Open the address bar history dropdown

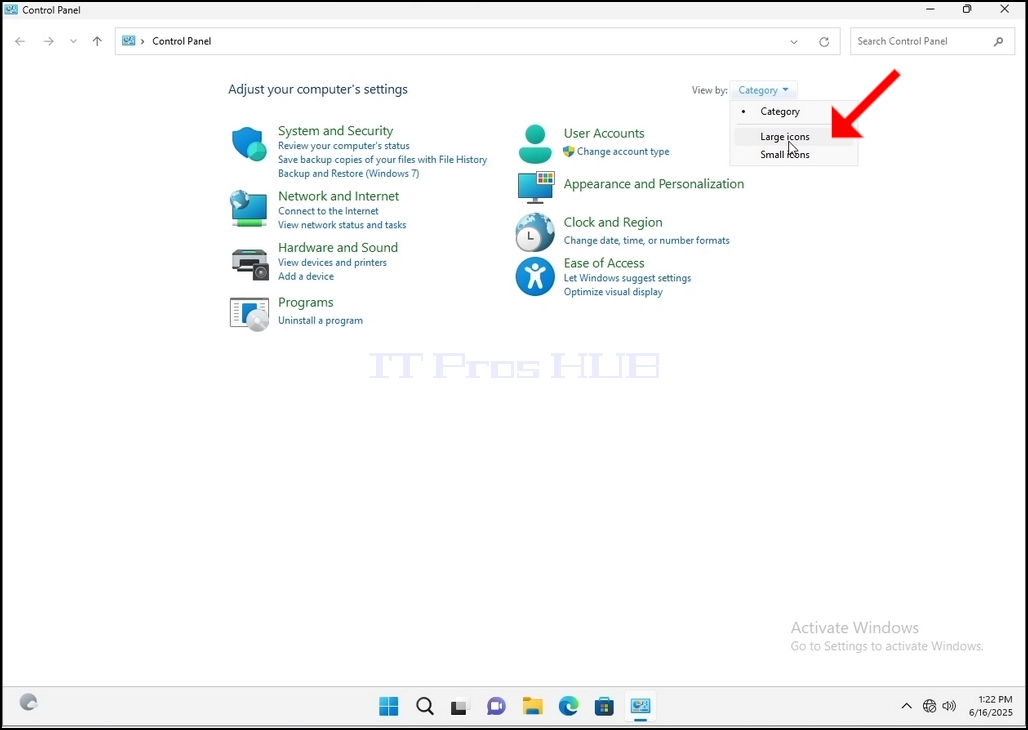tap(794, 42)
